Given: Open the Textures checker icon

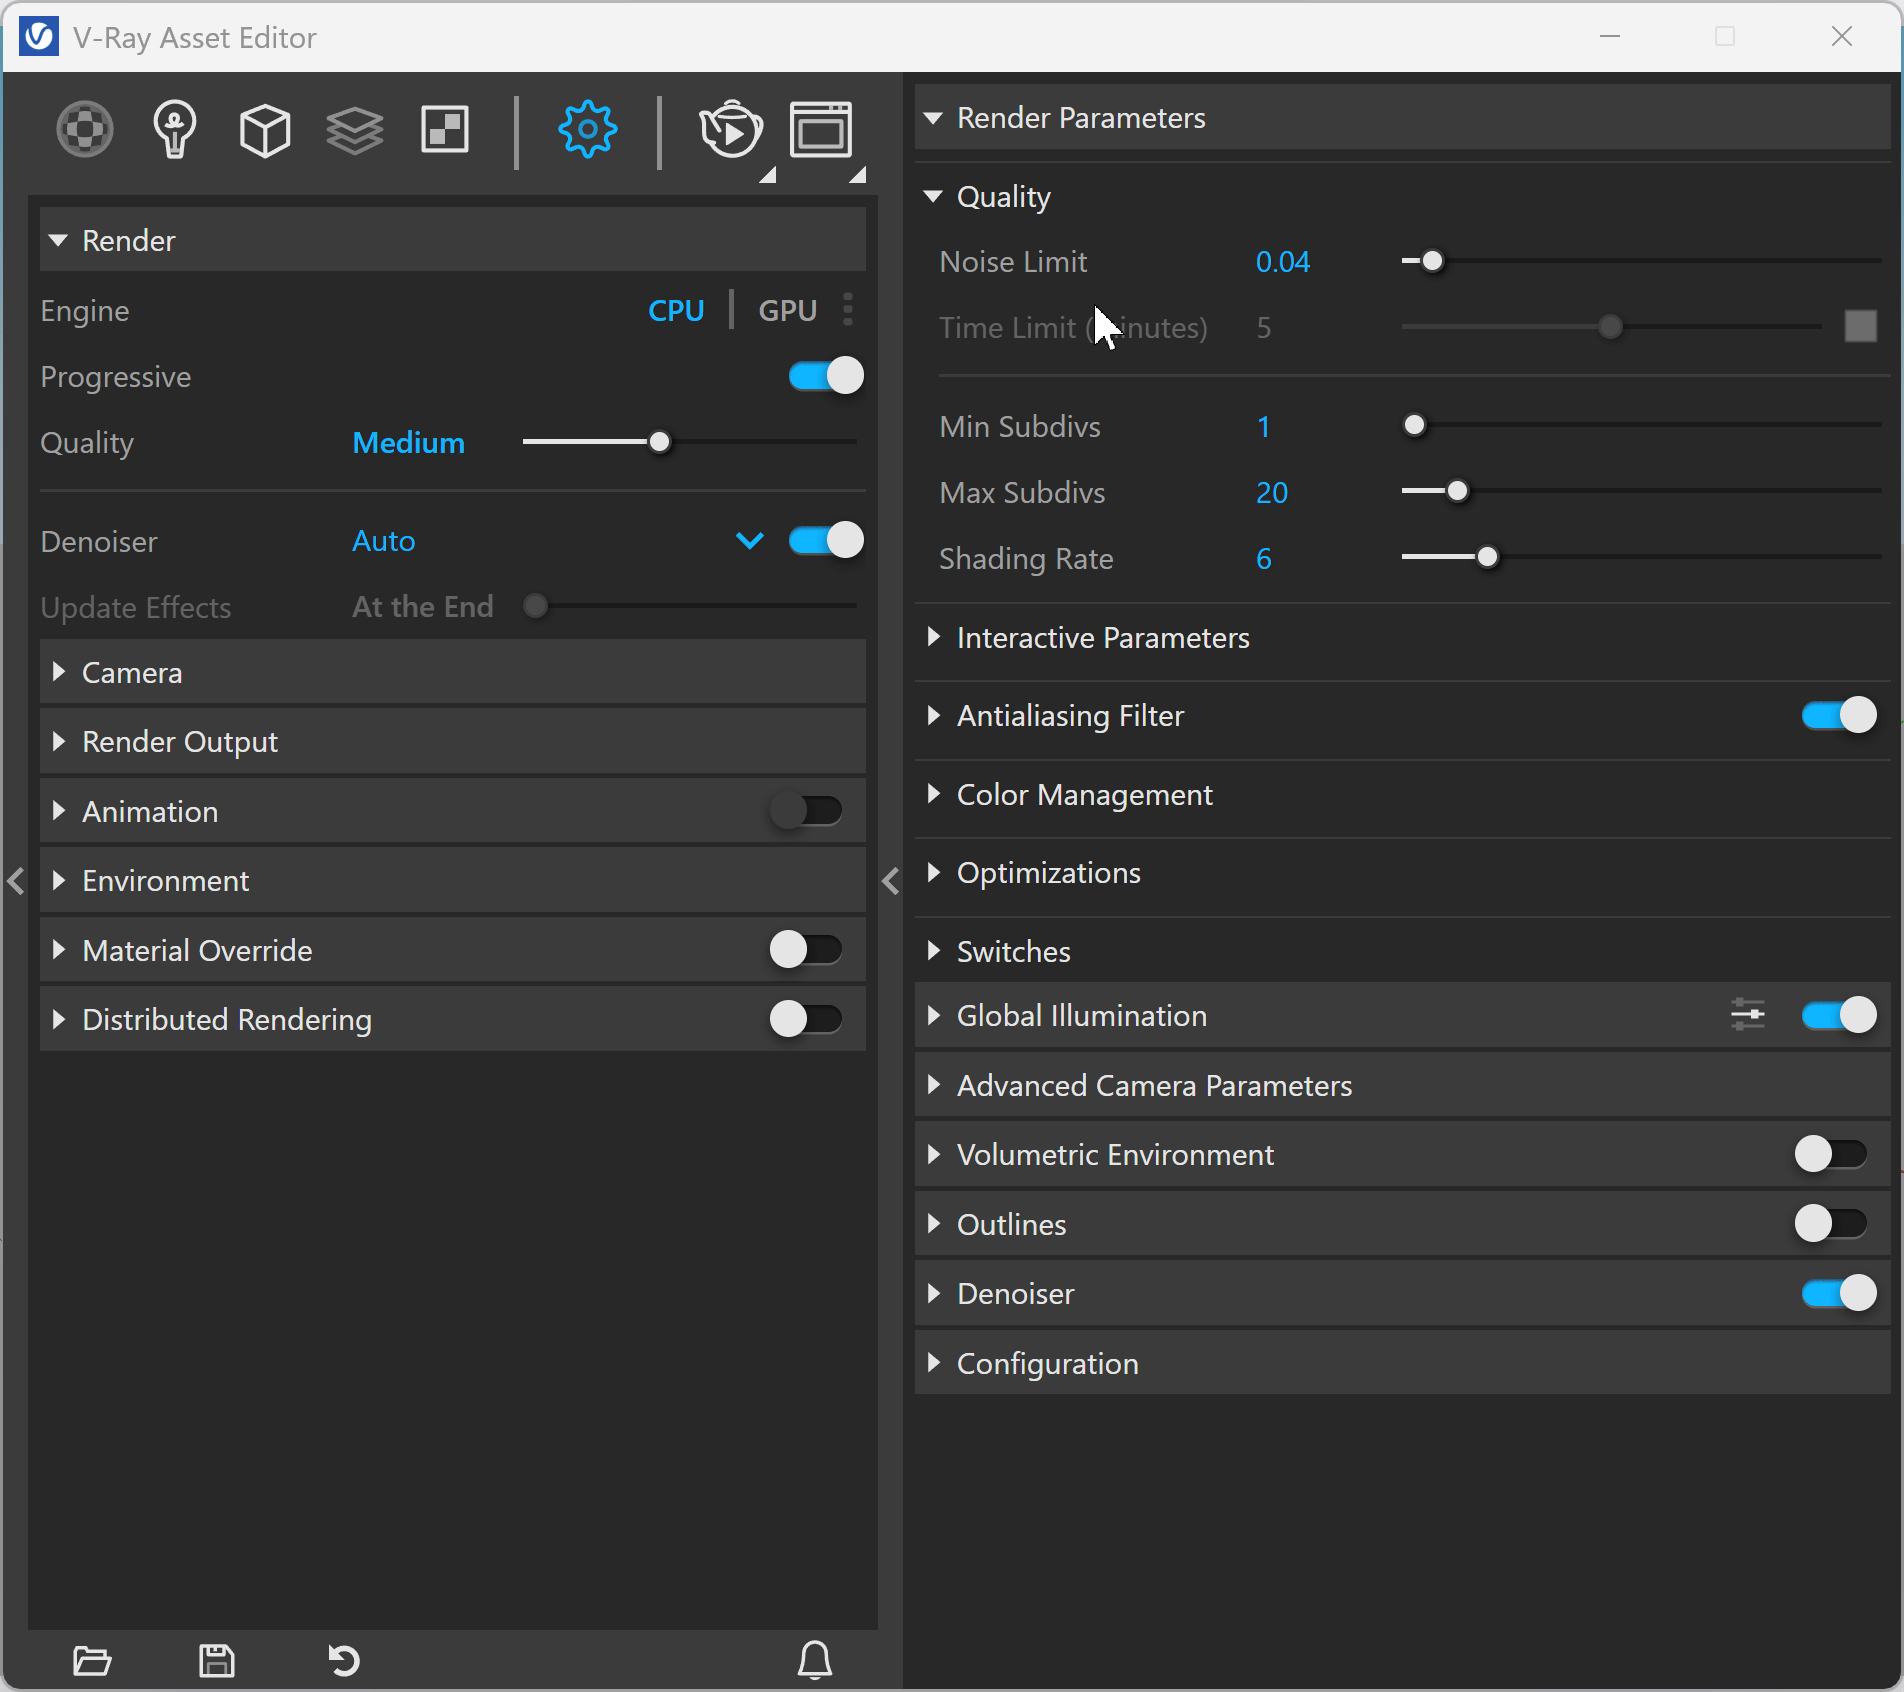Looking at the screenshot, I should (445, 130).
